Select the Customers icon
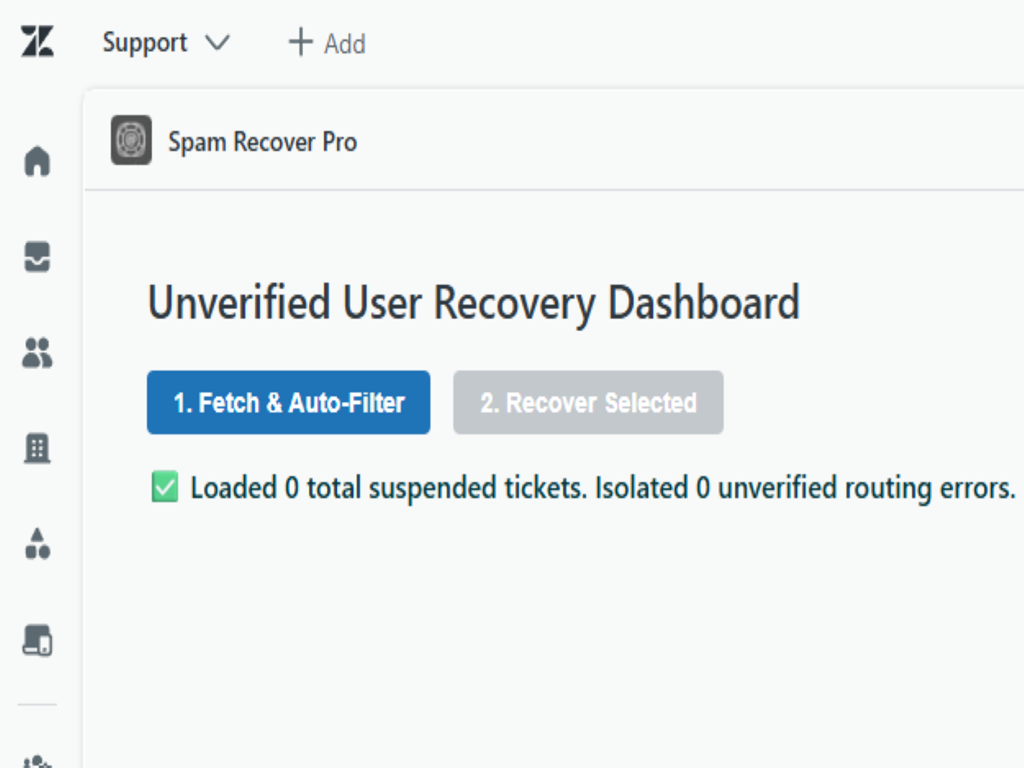1024x768 pixels. tap(37, 354)
